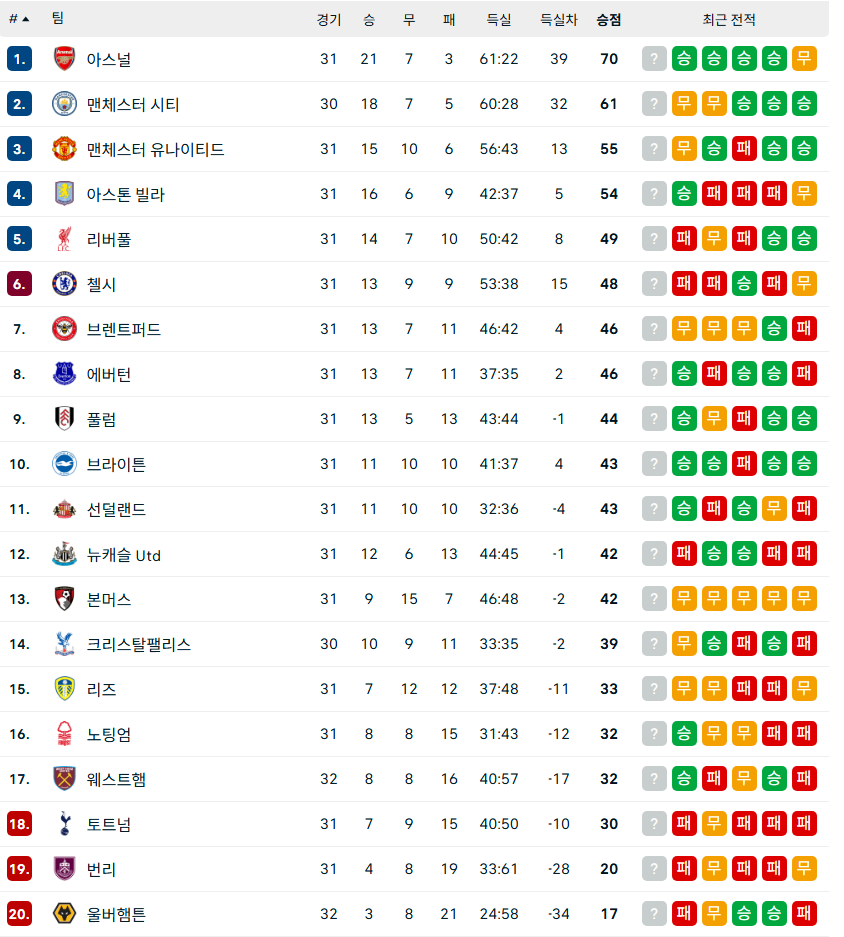Click Arsenal's orange 무 draw result badge
844x937 pixels.
804,59
